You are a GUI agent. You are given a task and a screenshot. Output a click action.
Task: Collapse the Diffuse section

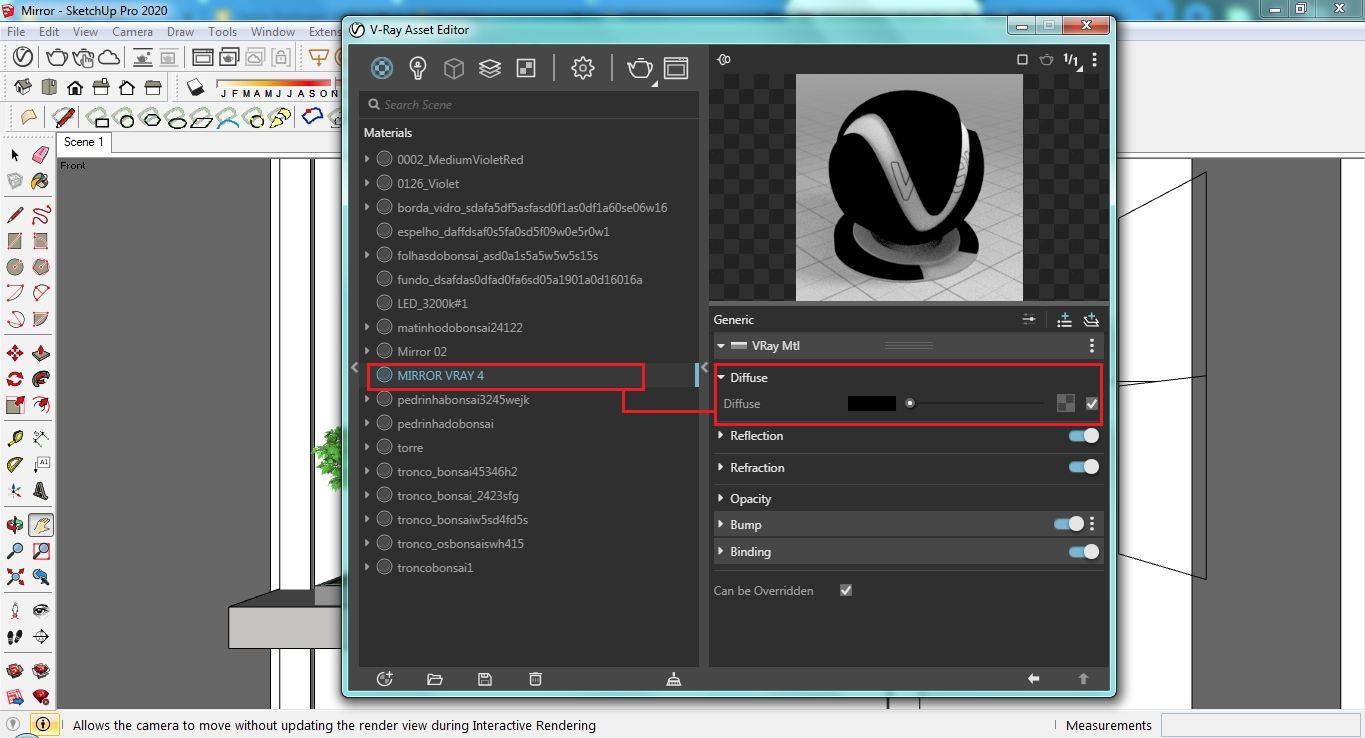coord(721,378)
